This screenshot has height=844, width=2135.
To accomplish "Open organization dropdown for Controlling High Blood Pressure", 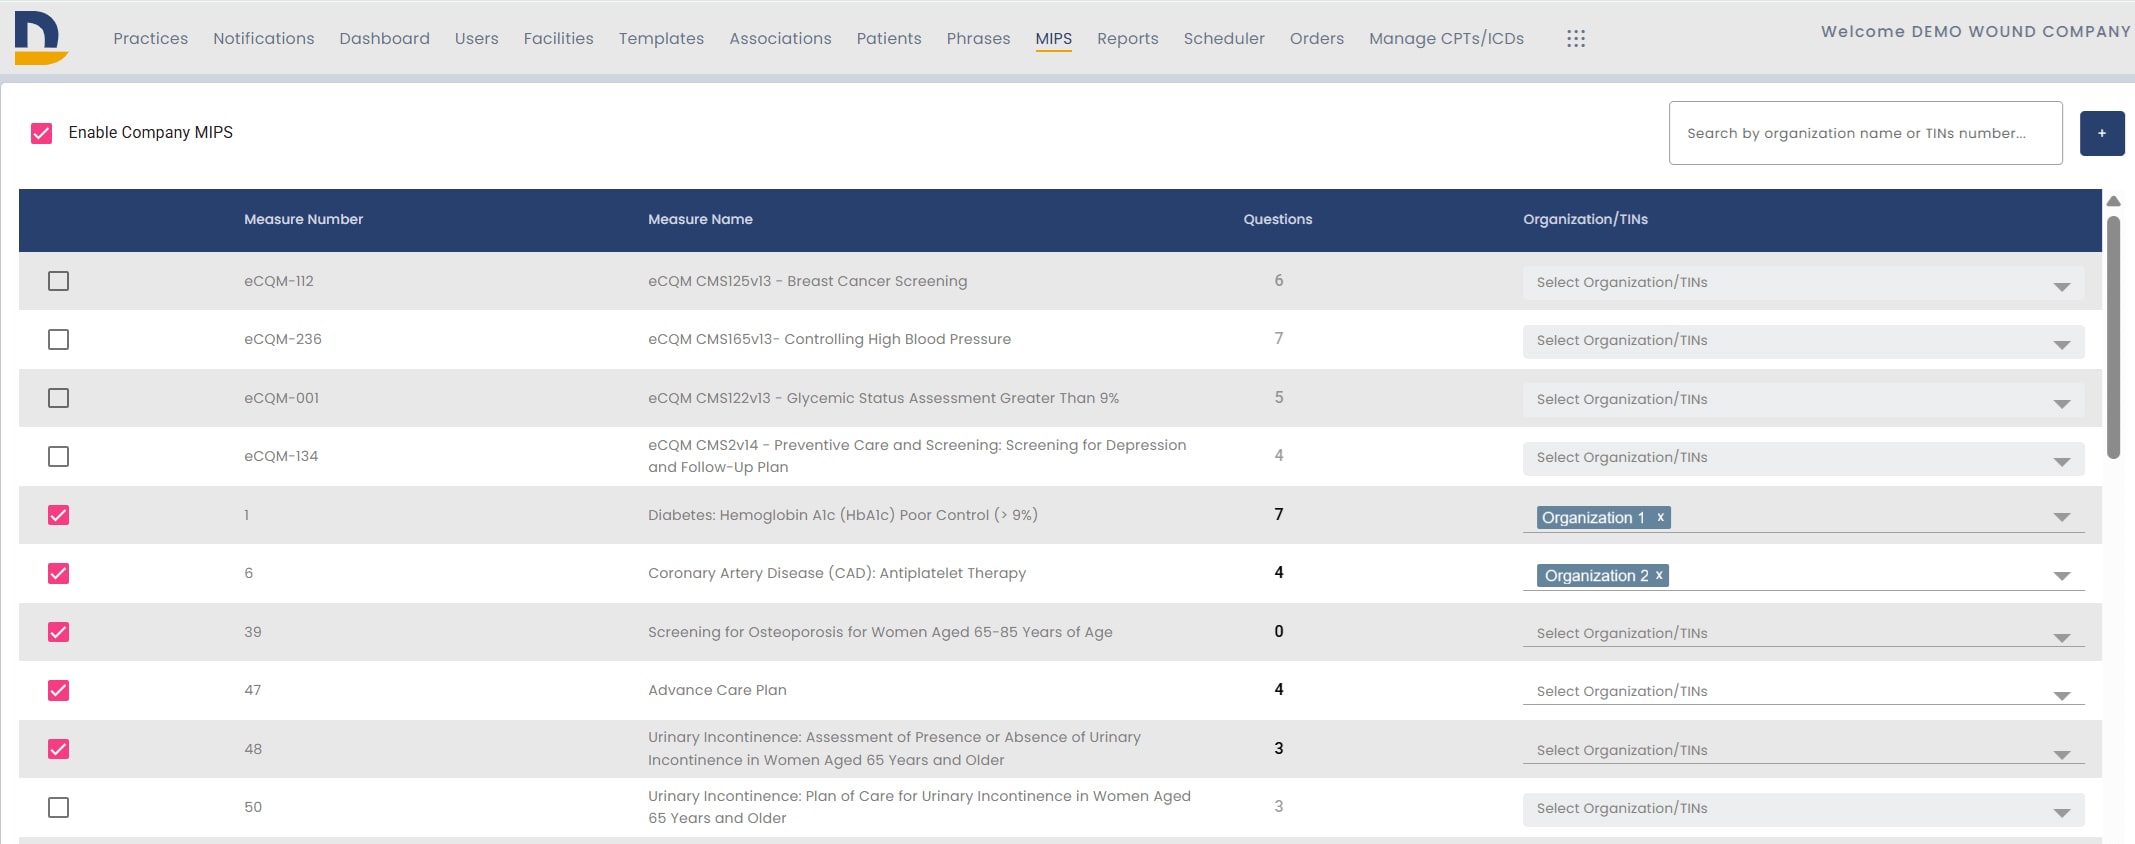I will (x=1803, y=341).
